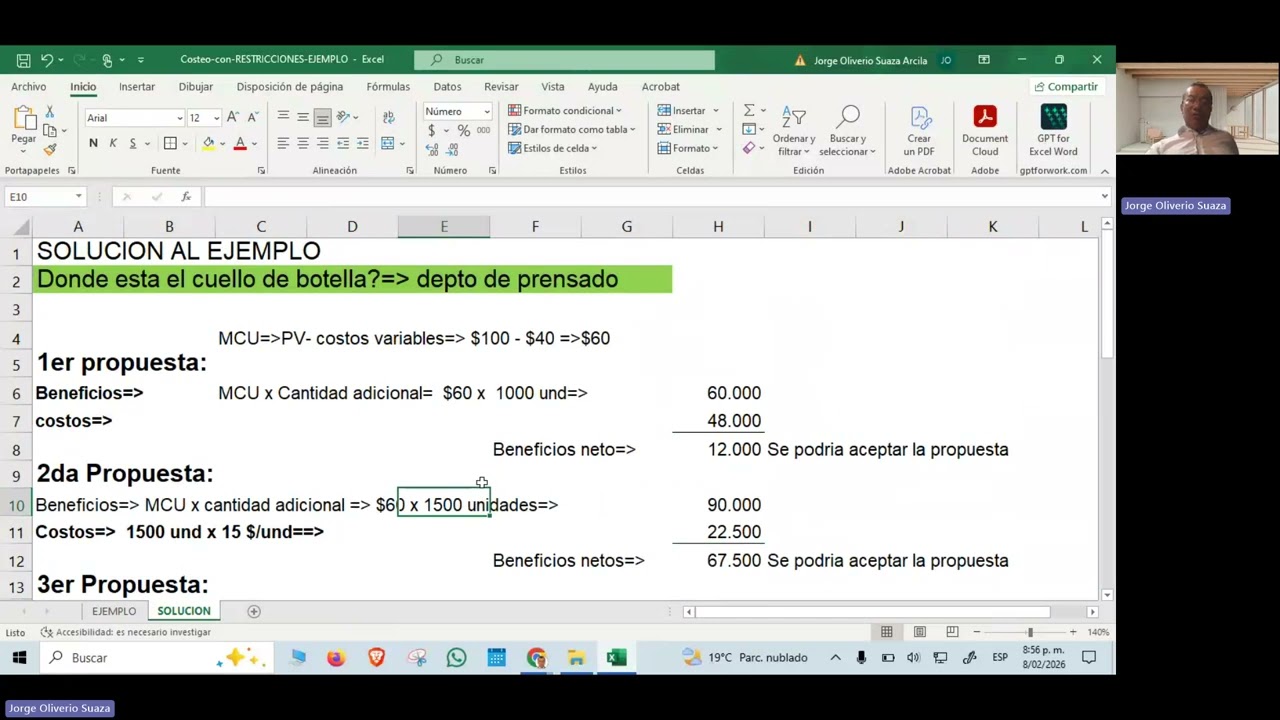Switch to the Insertar ribbon tab
This screenshot has width=1280, height=720.
pyautogui.click(x=137, y=87)
